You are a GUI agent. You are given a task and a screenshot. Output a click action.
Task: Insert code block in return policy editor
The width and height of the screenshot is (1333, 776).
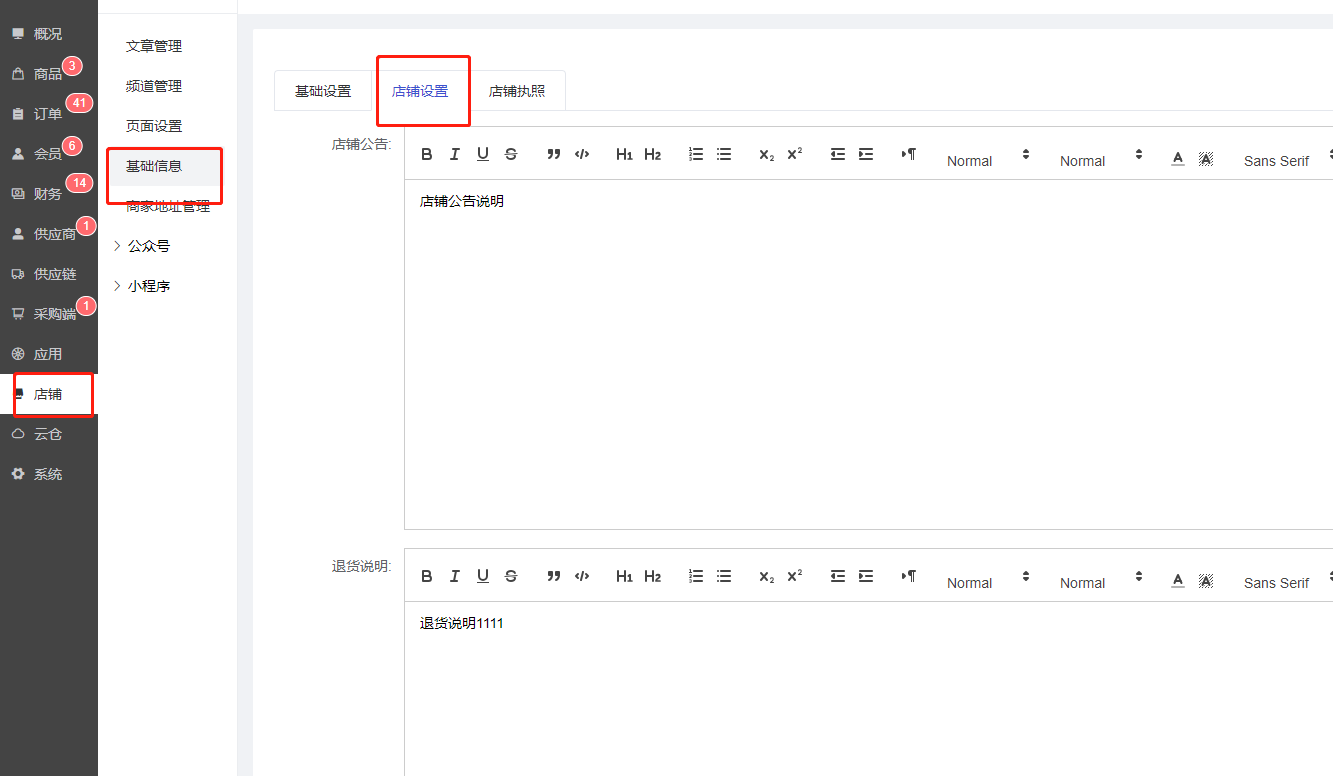pos(582,576)
